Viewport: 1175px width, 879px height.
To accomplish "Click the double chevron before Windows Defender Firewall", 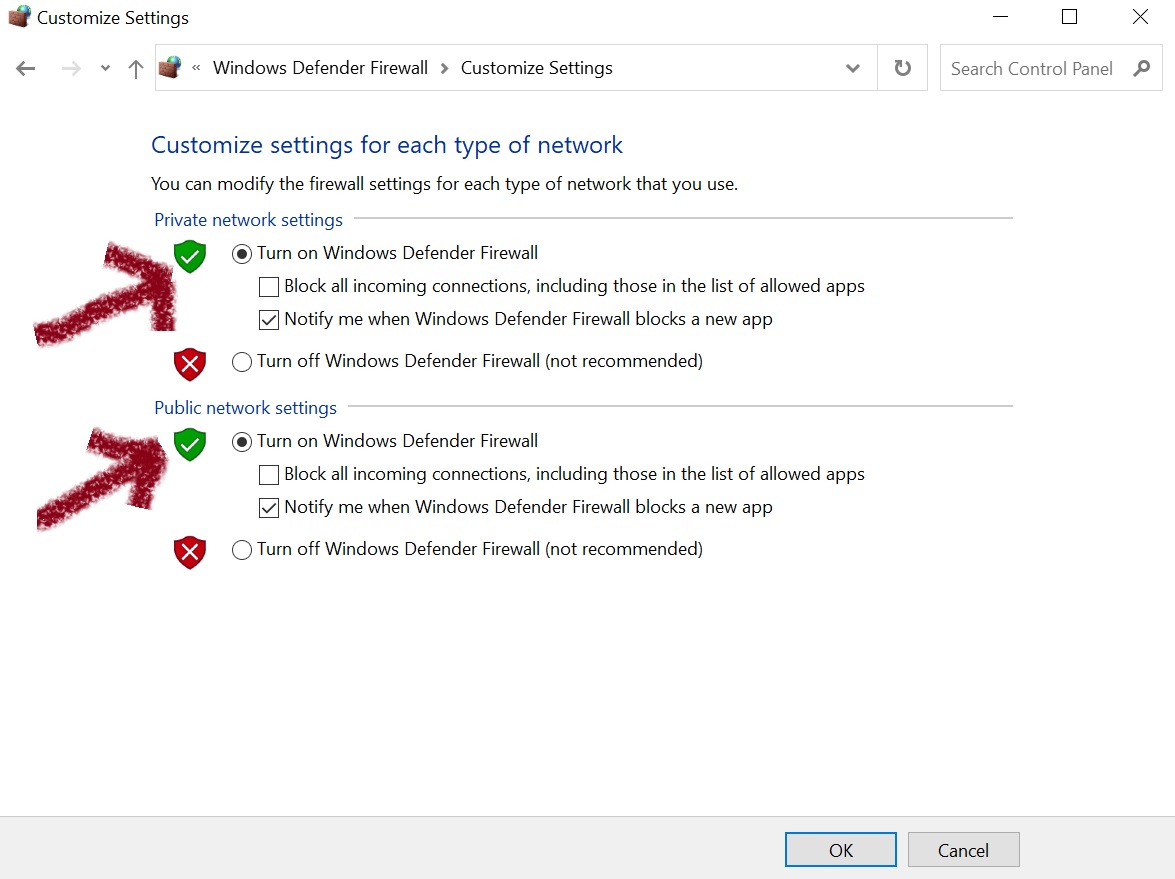I will point(196,67).
